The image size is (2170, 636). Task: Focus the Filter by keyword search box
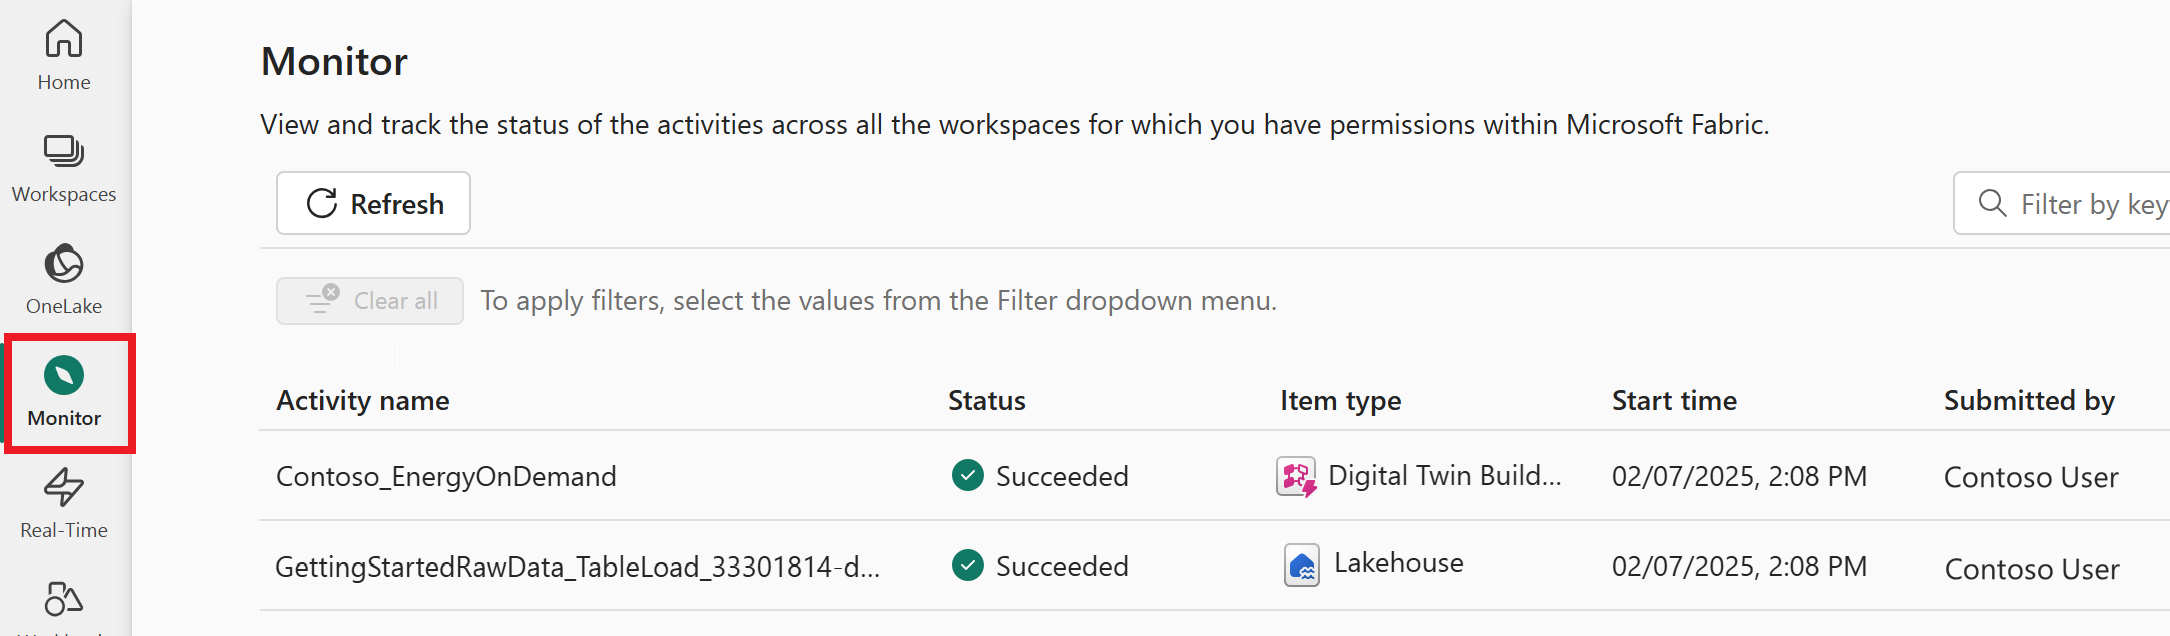(x=2062, y=203)
